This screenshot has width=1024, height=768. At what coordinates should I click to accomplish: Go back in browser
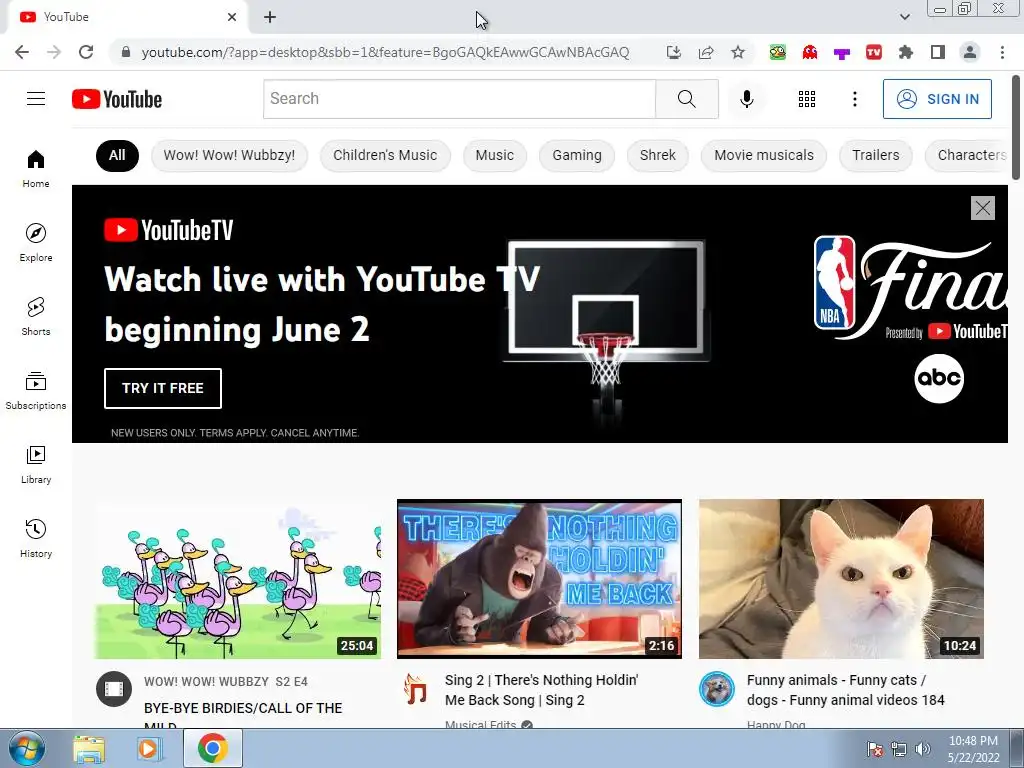[22, 52]
